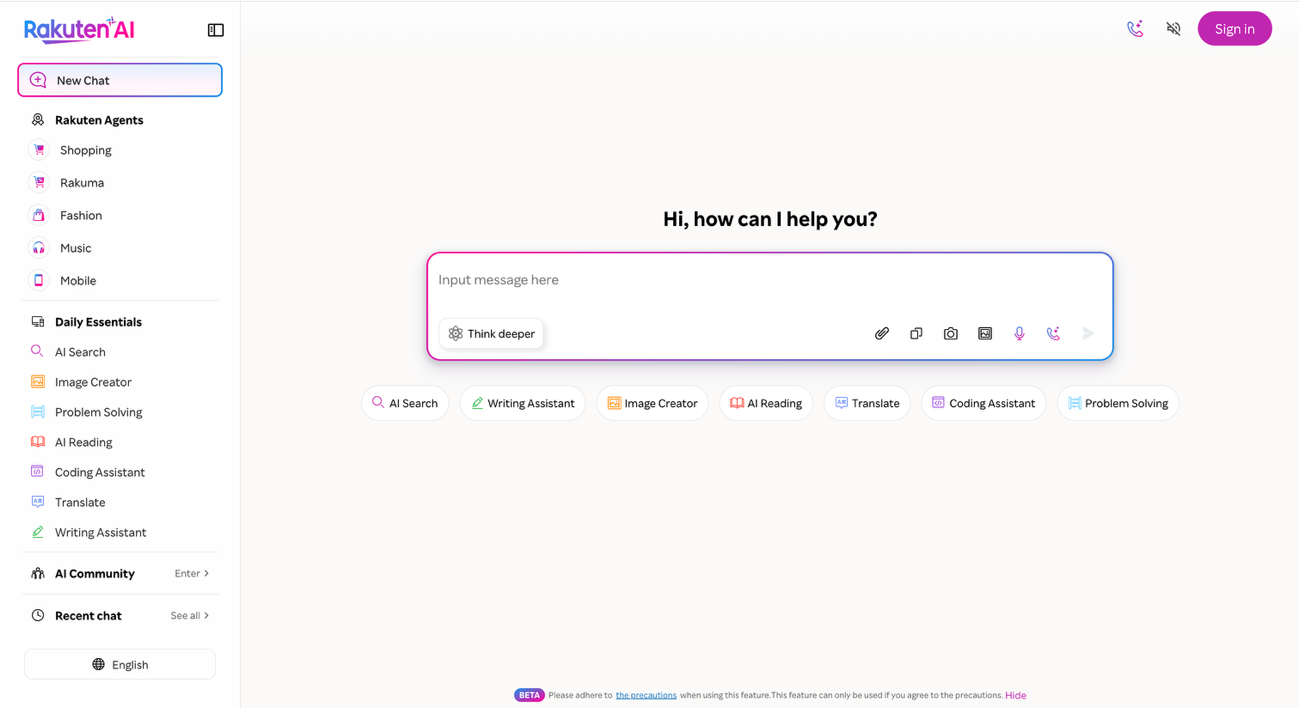Open AI Community via Enter chevron

coord(192,574)
